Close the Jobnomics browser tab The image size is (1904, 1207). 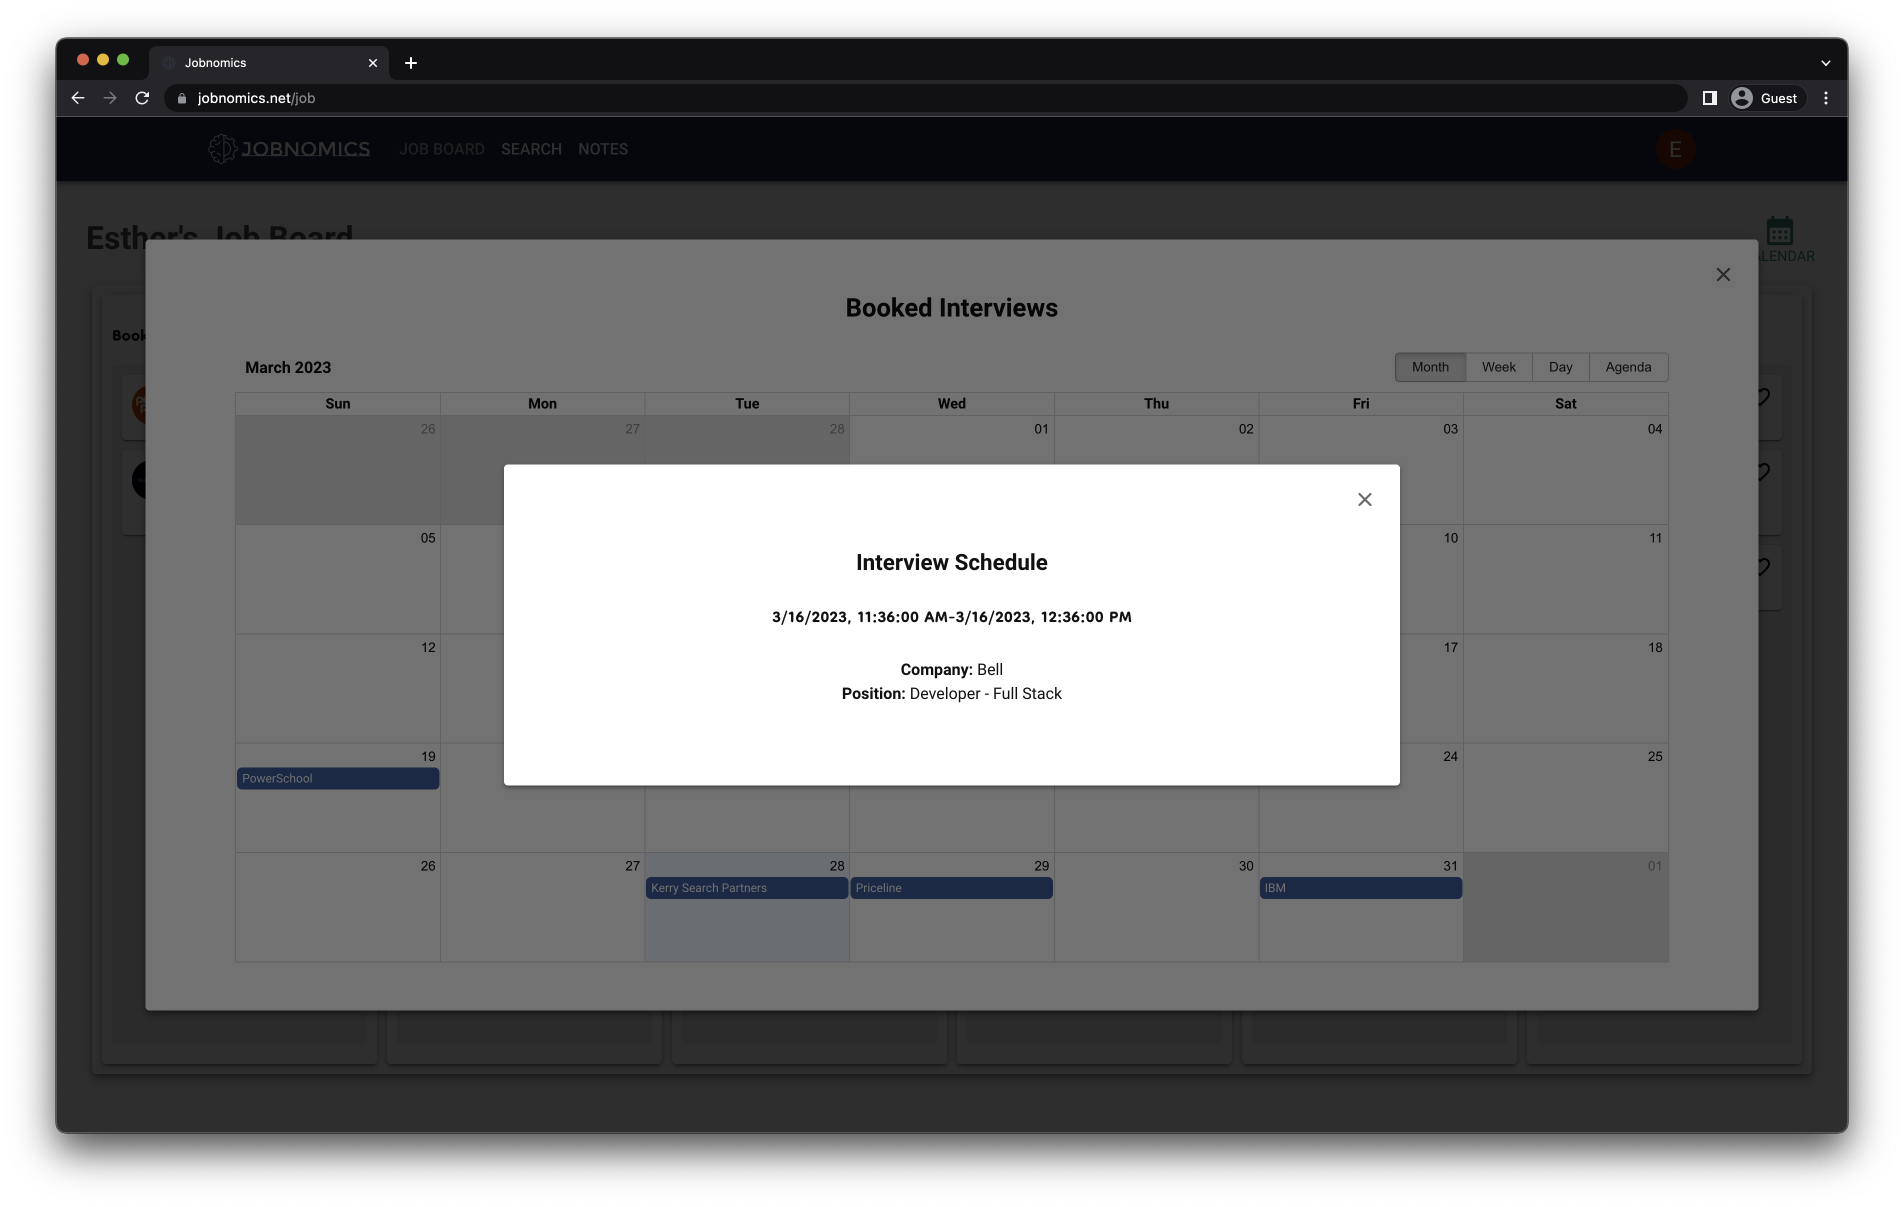click(373, 63)
